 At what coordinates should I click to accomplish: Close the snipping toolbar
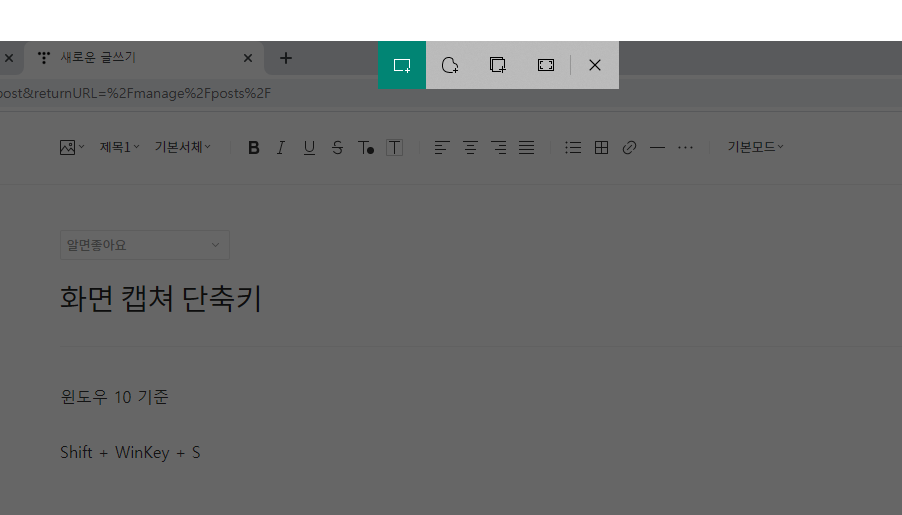[x=595, y=65]
